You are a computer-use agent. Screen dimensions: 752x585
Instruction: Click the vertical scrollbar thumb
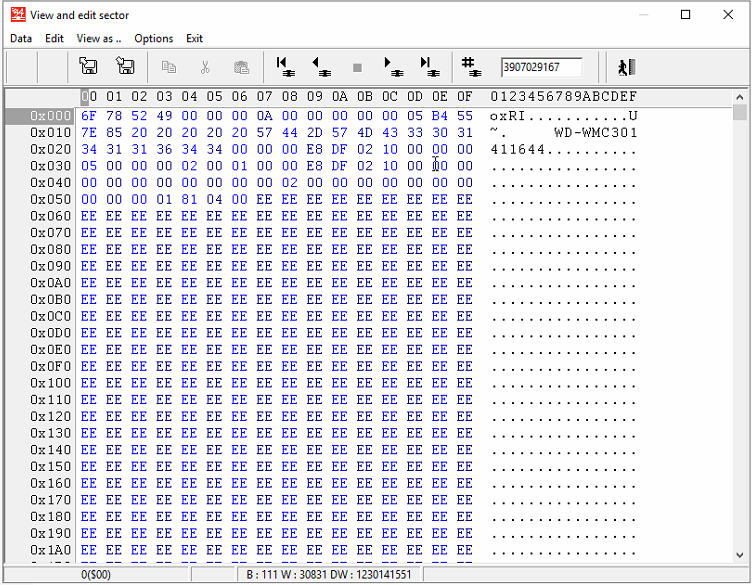pyautogui.click(x=740, y=113)
